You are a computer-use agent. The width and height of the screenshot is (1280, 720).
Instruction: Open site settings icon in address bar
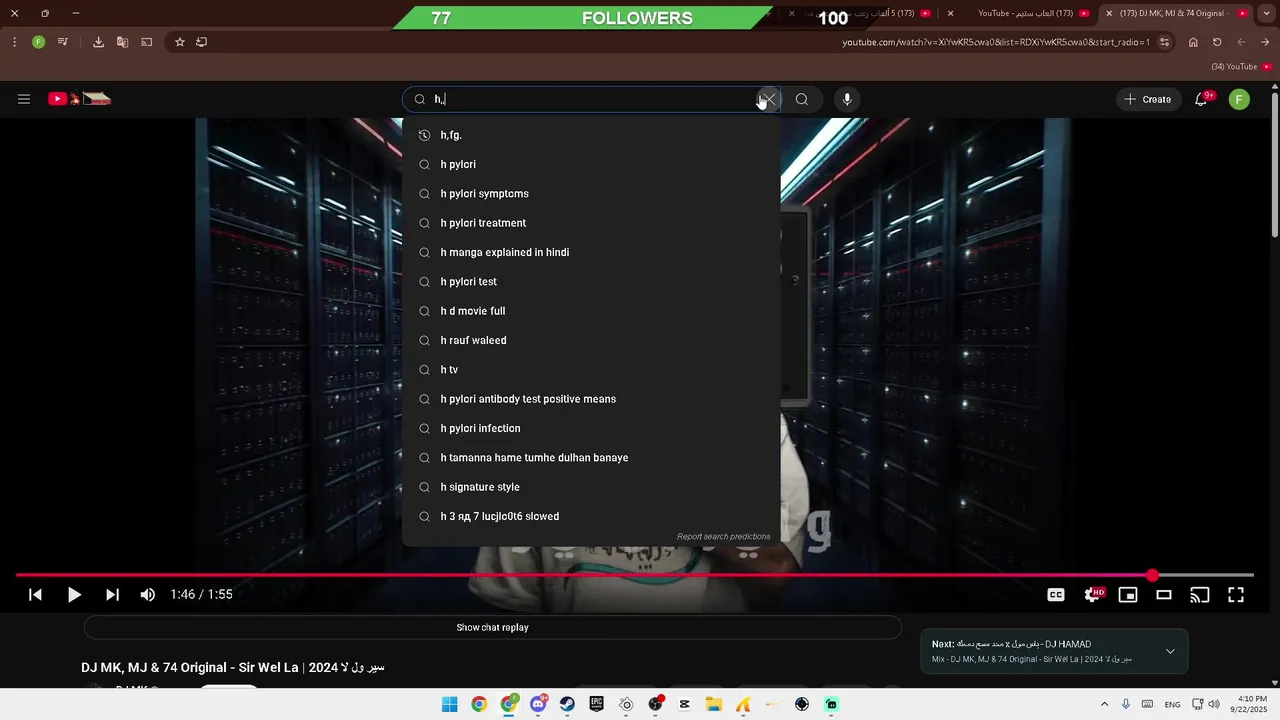1164,42
